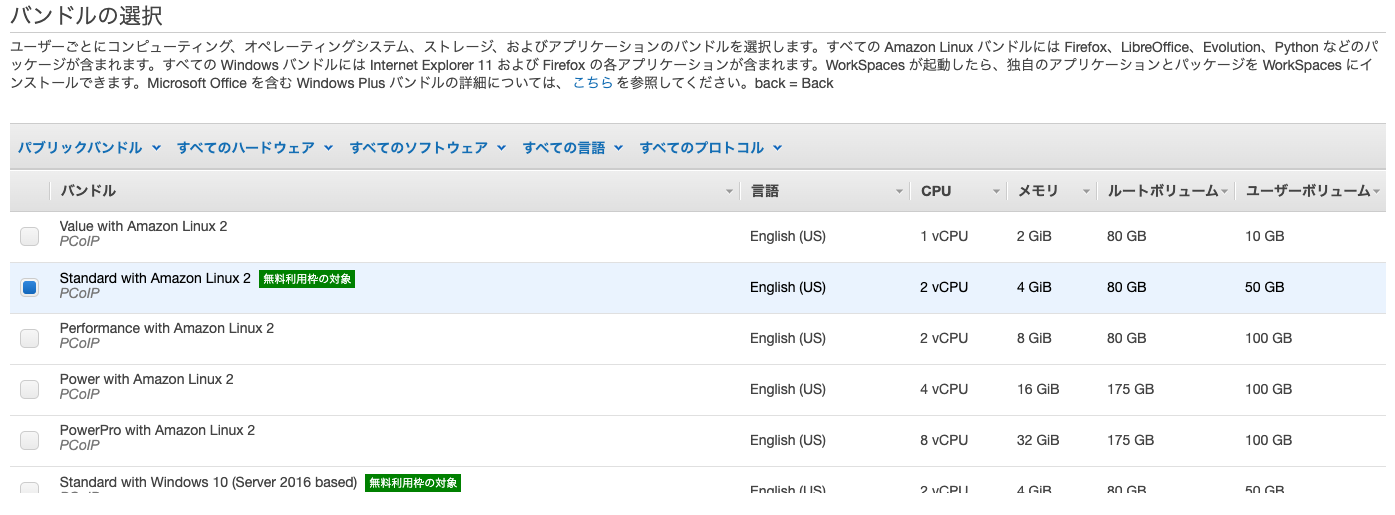Uncheck the Standard with Amazon Linux 2 bundle

[x=30, y=287]
